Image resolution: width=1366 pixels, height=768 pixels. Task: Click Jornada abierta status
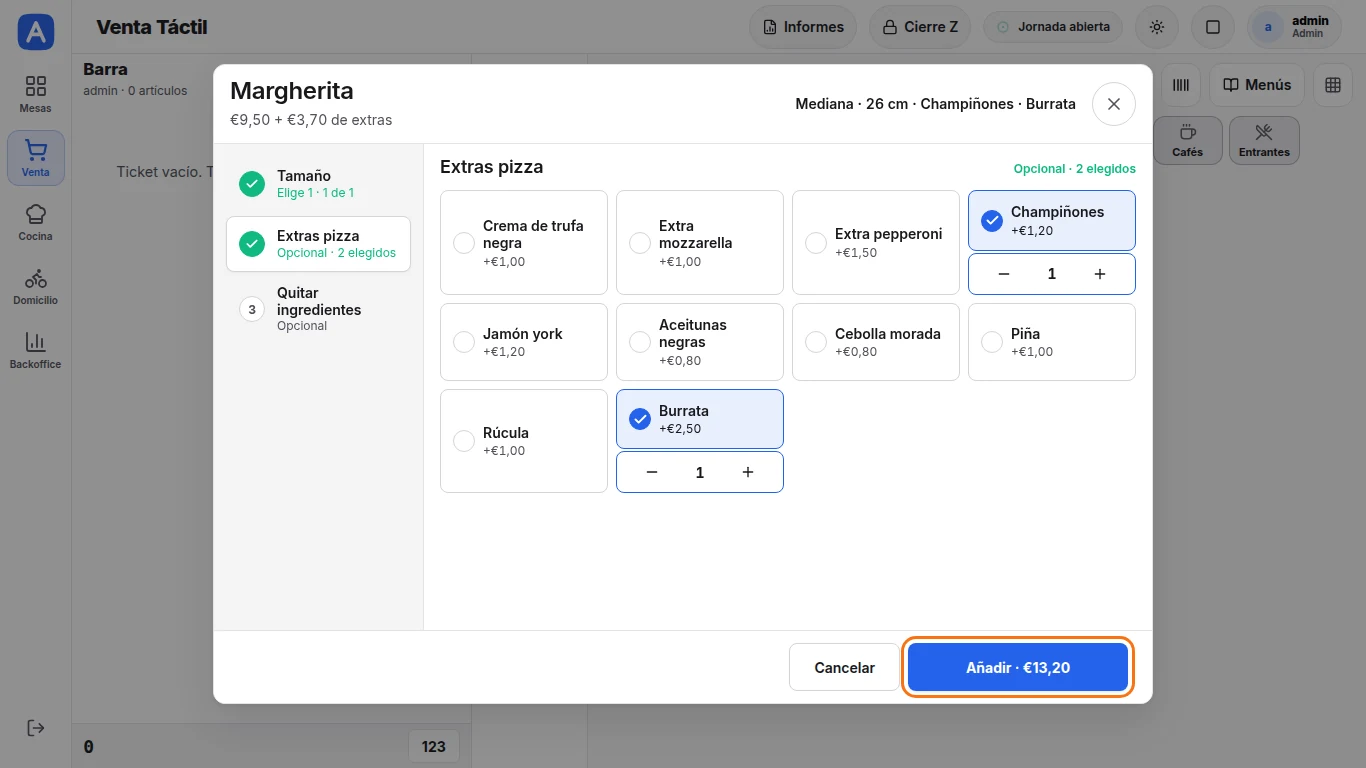[x=1053, y=27]
